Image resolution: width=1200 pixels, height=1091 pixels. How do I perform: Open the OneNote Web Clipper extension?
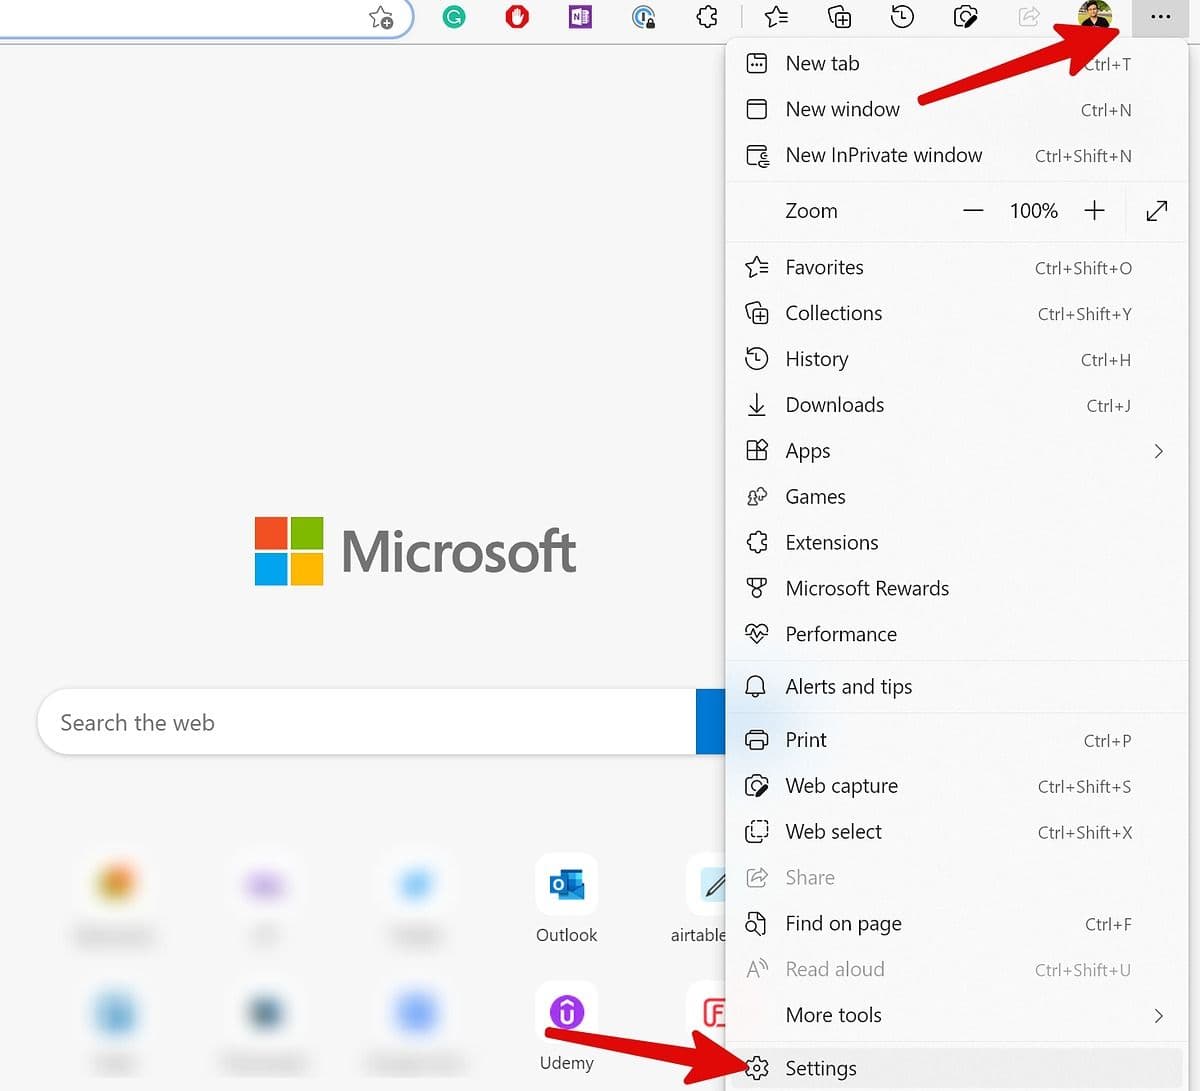click(x=580, y=17)
